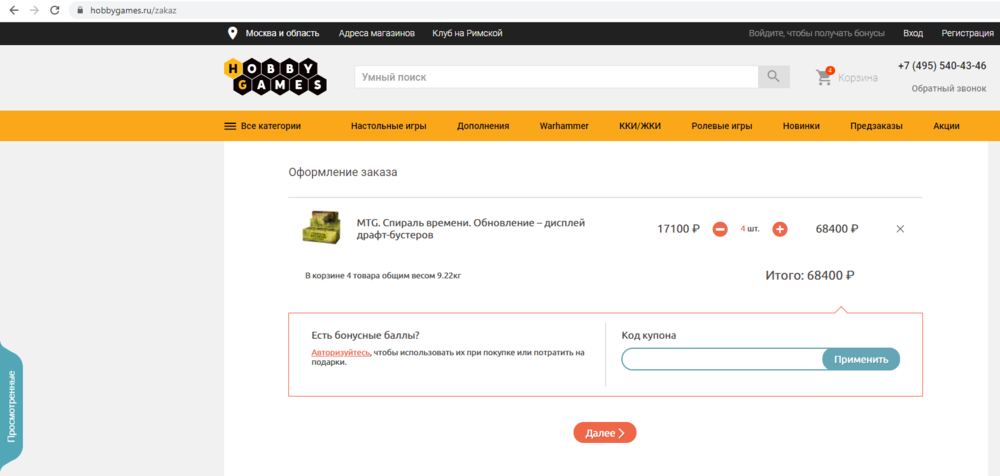Image resolution: width=1000 pixels, height=476 pixels.
Task: Click the search magnifier icon
Action: point(773,77)
